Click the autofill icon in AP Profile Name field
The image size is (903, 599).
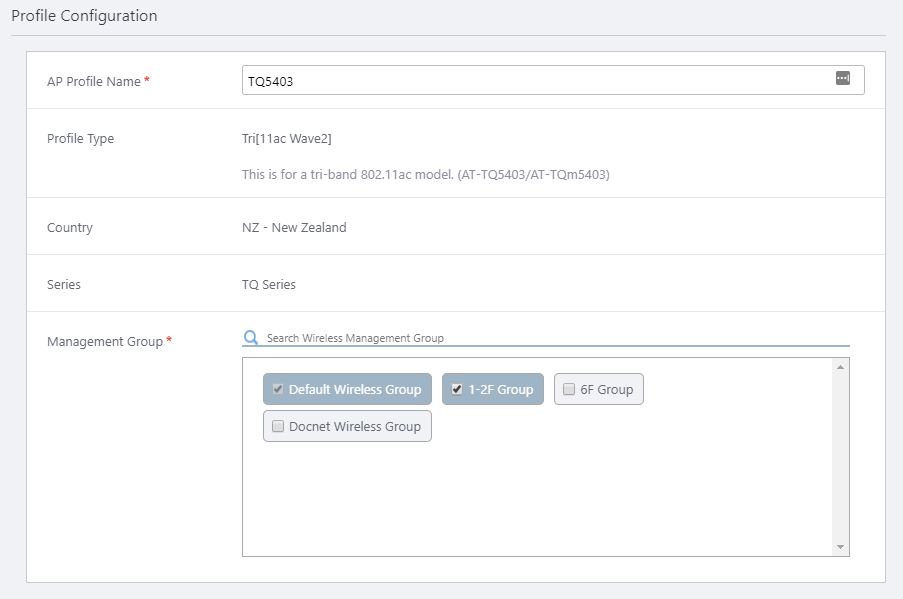pyautogui.click(x=842, y=79)
